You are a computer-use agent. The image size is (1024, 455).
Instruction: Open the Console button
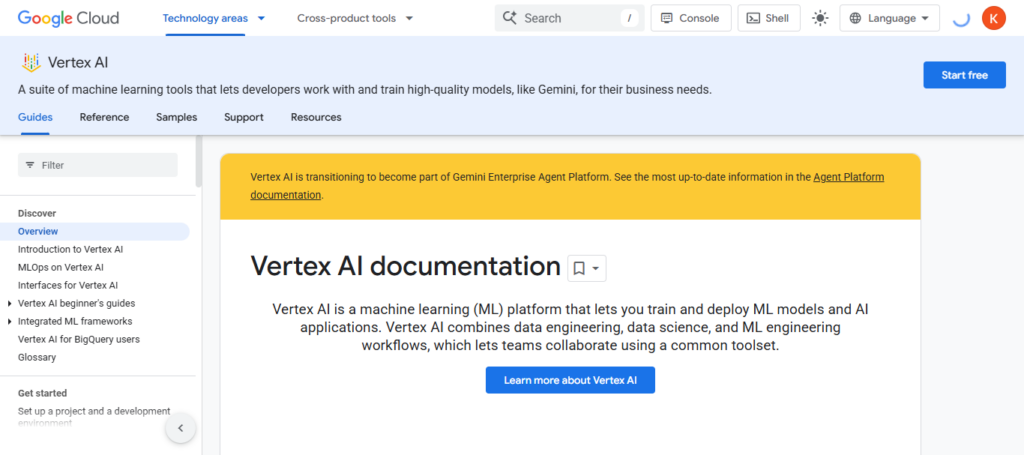tap(691, 18)
